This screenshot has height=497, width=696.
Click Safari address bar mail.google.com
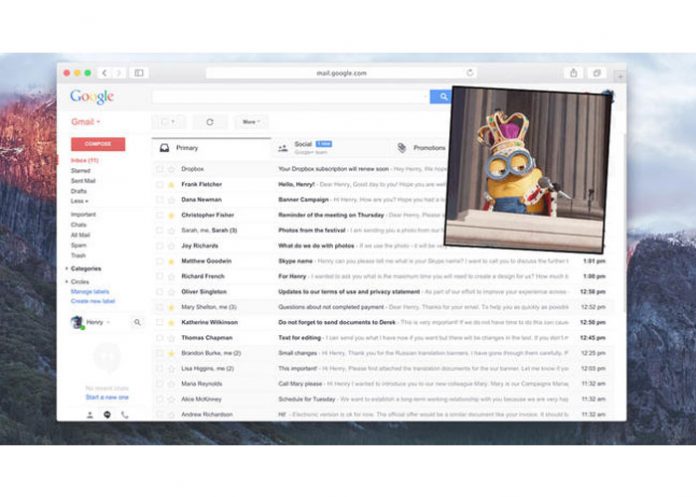[x=341, y=73]
